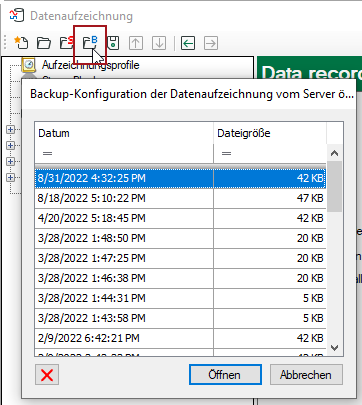Go forward with the grey right arrow

click(x=211, y=43)
